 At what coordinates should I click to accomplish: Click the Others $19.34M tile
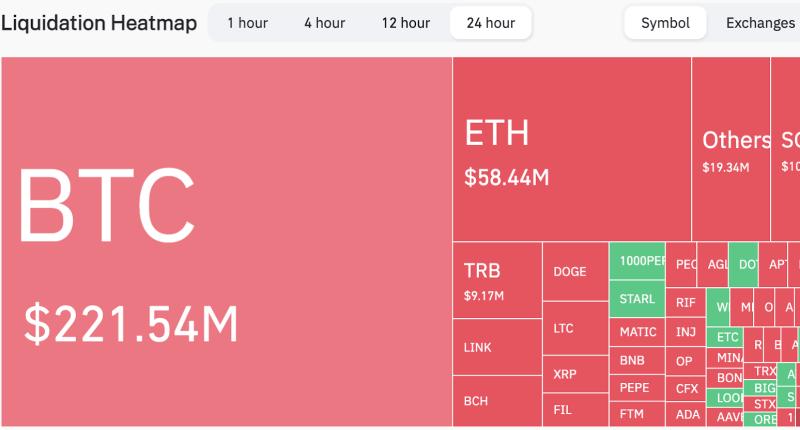pyautogui.click(x=731, y=149)
